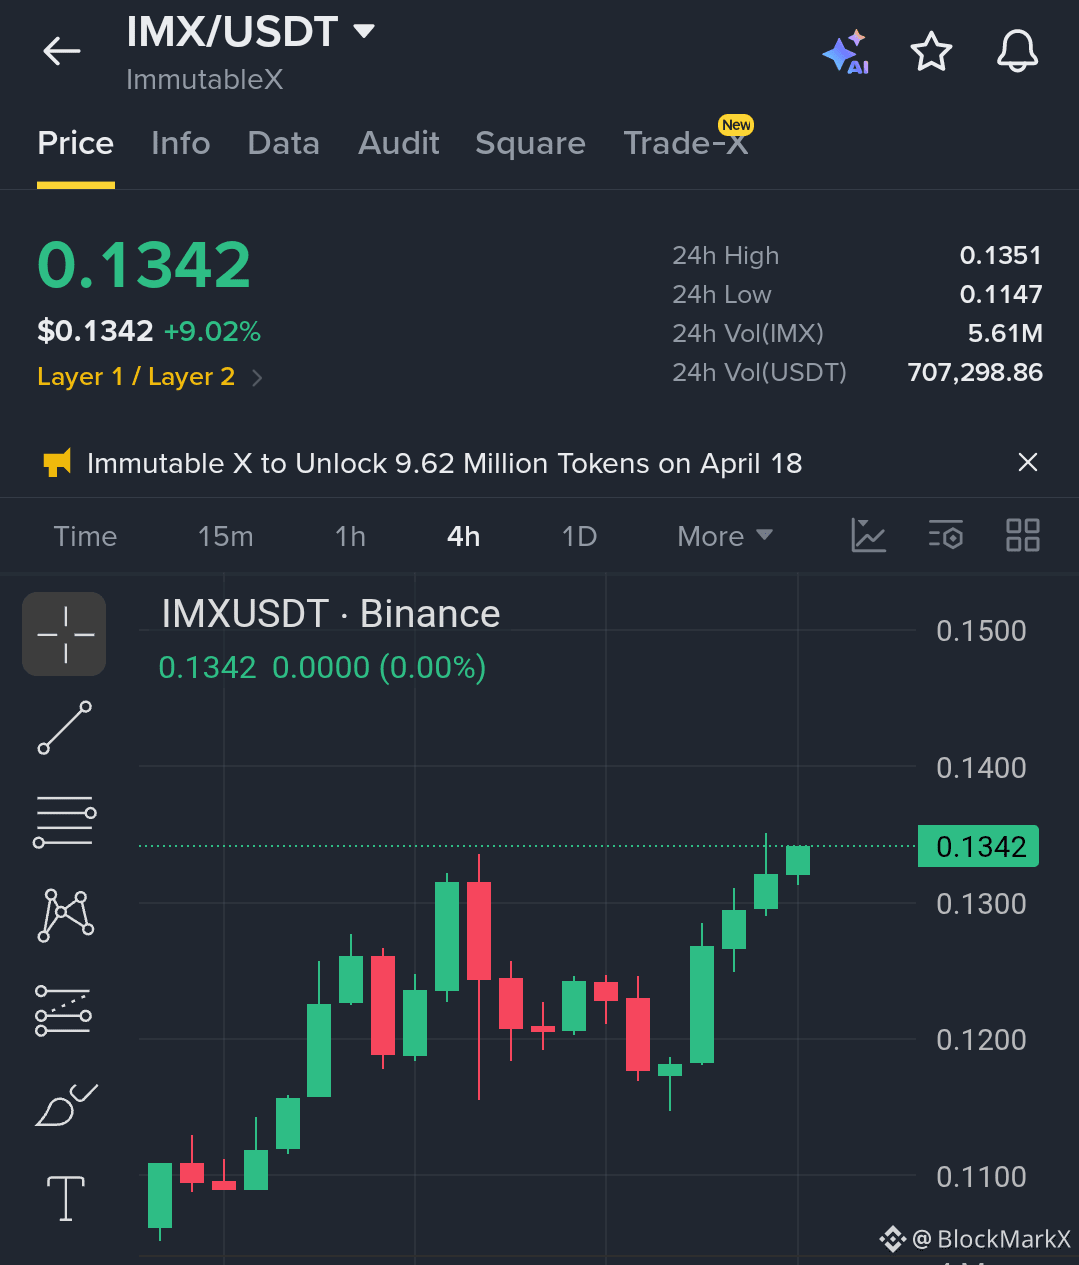1079x1265 pixels.
Task: Tap the 24h High value 0.1351
Action: (x=1000, y=255)
